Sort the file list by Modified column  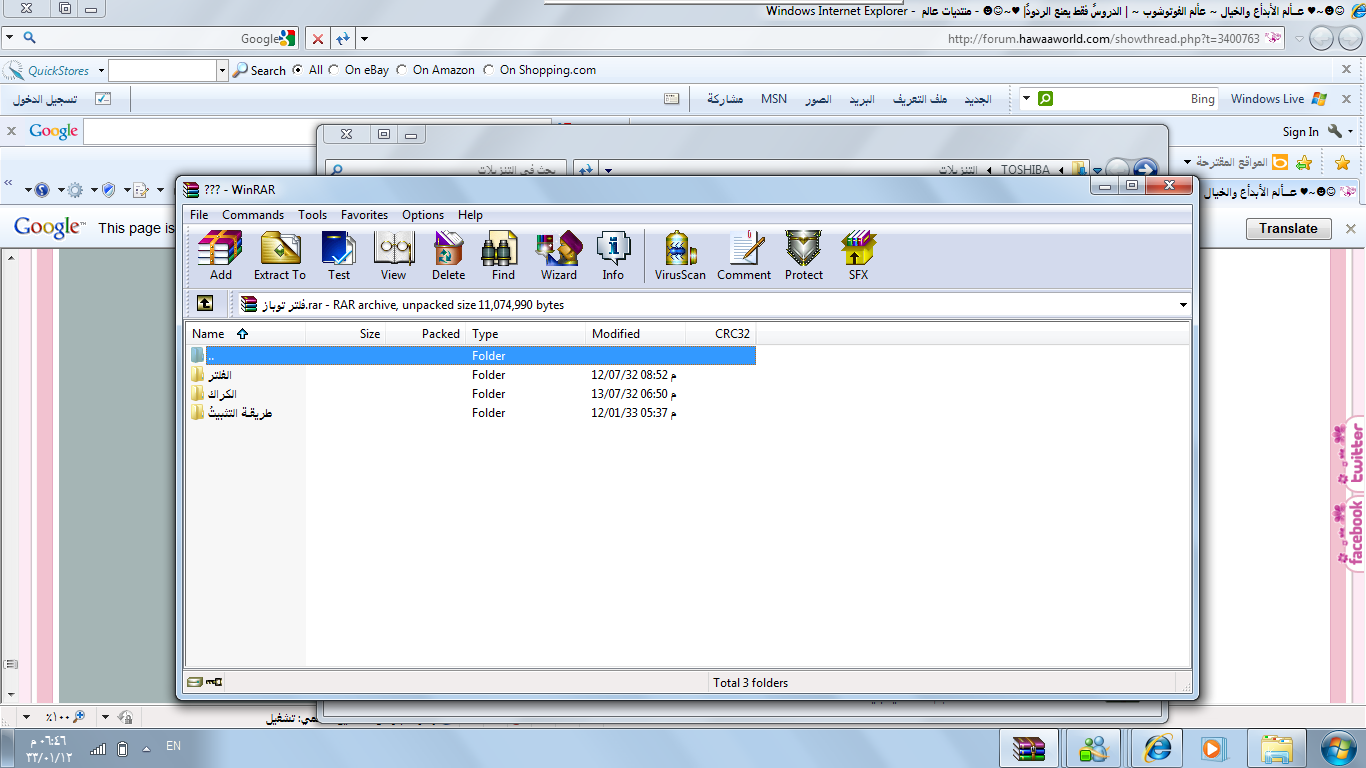click(616, 334)
